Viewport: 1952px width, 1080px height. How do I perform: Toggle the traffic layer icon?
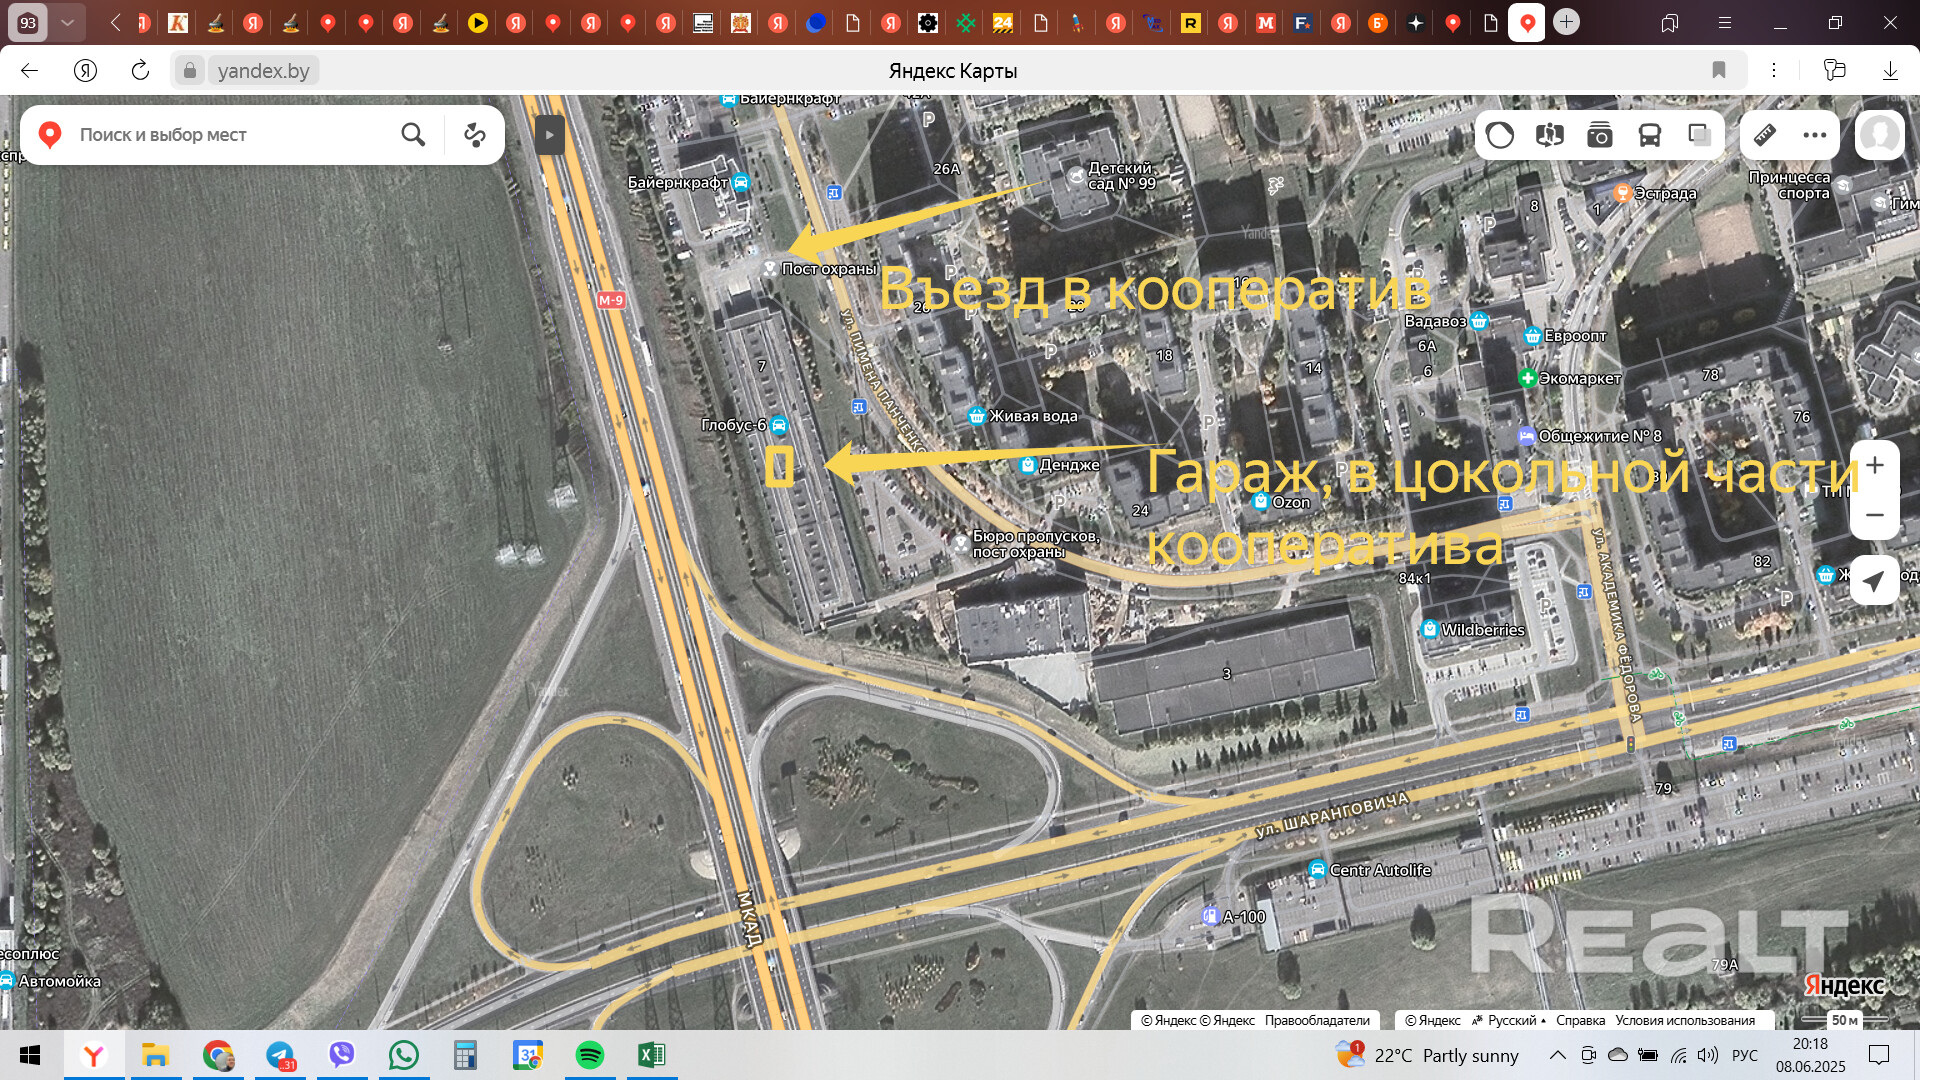pos(1500,135)
